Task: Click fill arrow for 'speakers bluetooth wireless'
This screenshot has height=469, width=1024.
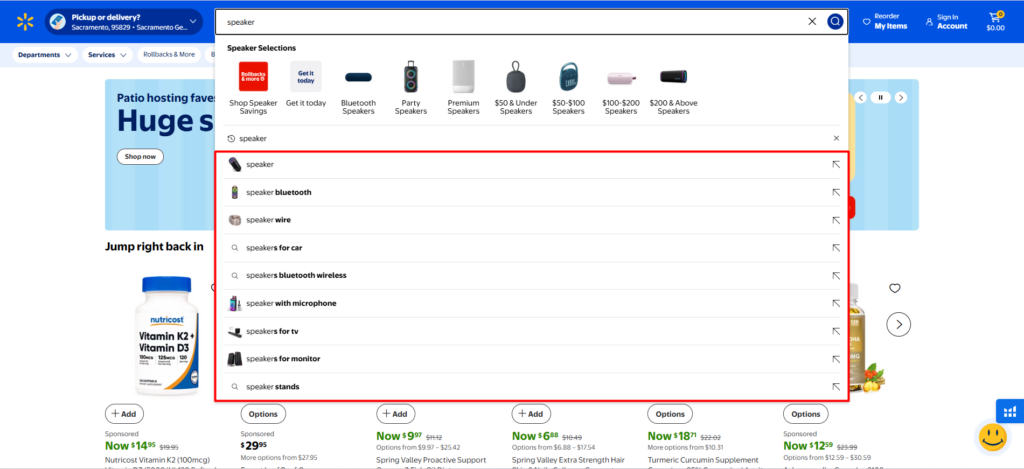Action: [836, 276]
